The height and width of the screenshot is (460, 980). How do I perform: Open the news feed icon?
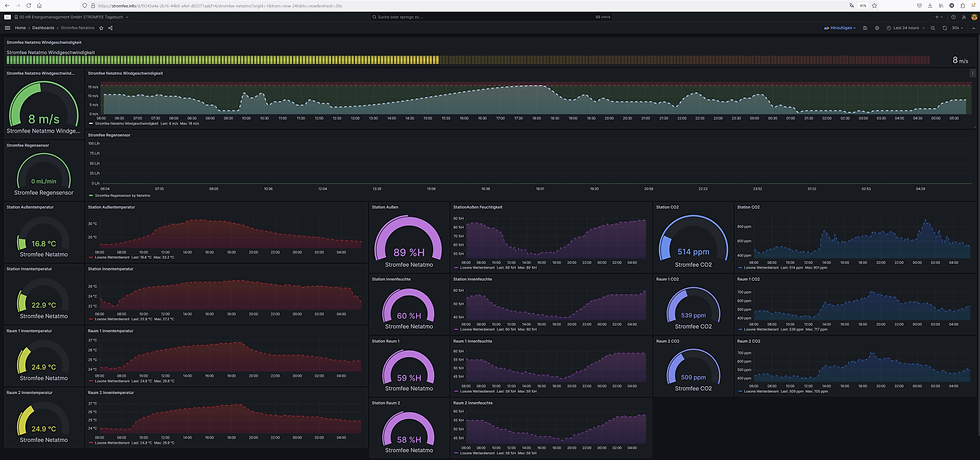coord(962,17)
